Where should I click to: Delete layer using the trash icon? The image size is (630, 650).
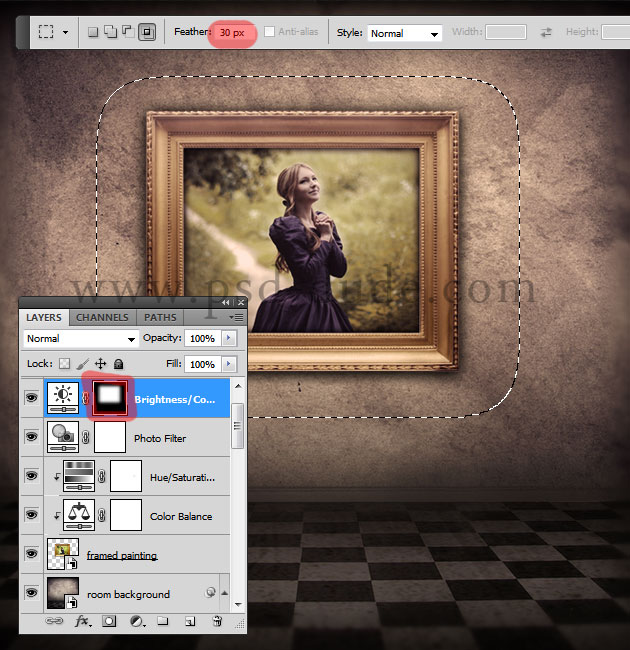pos(216,621)
